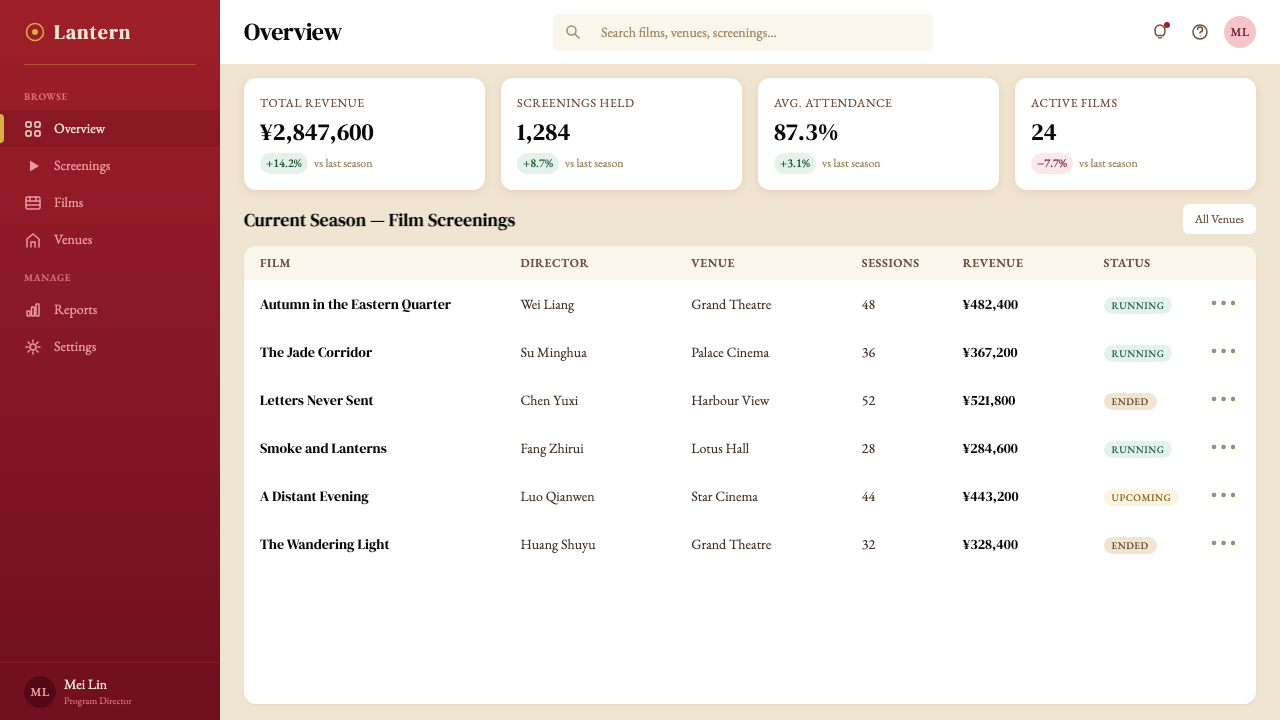
Task: Open three-dot menu for A Distant Evening
Action: click(1223, 495)
